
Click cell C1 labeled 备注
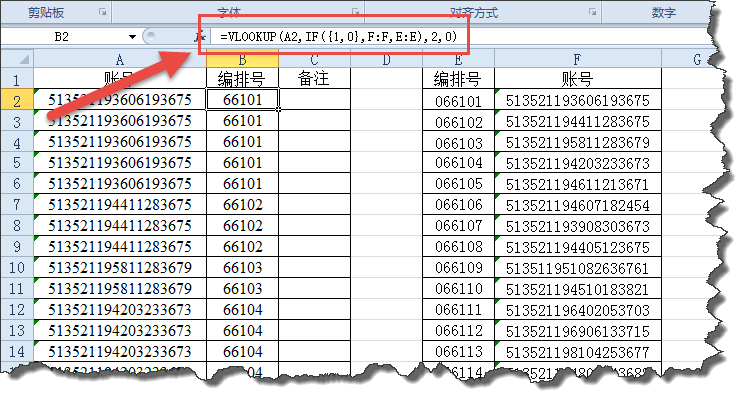tap(314, 79)
